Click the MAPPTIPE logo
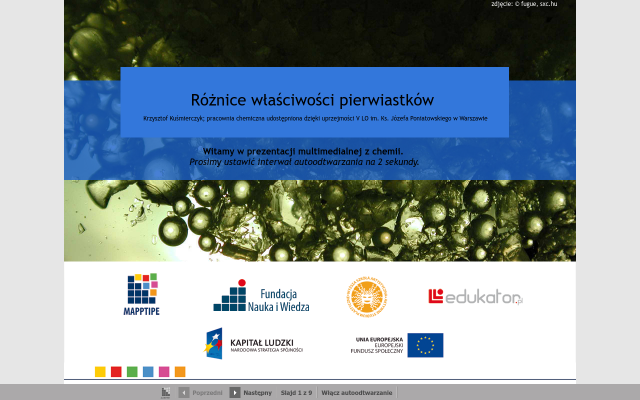Screen dimensions: 640x400 (142, 294)
